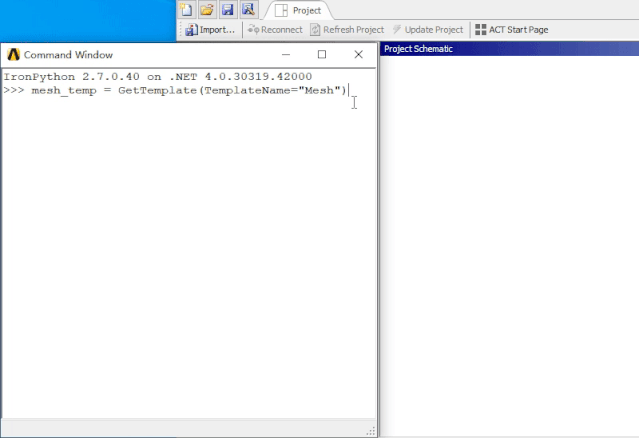Click the Save As icon
Screen dimensions: 639x438
coord(248,9)
